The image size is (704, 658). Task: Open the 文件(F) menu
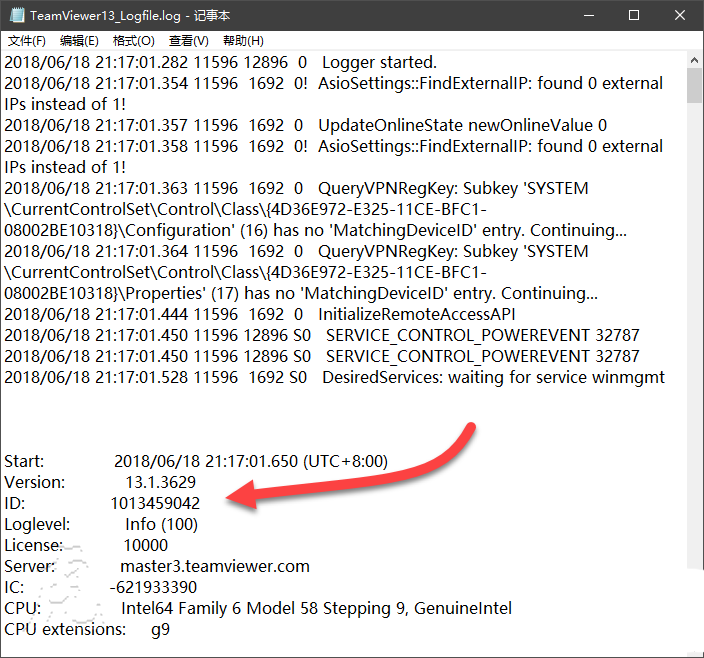[27, 41]
